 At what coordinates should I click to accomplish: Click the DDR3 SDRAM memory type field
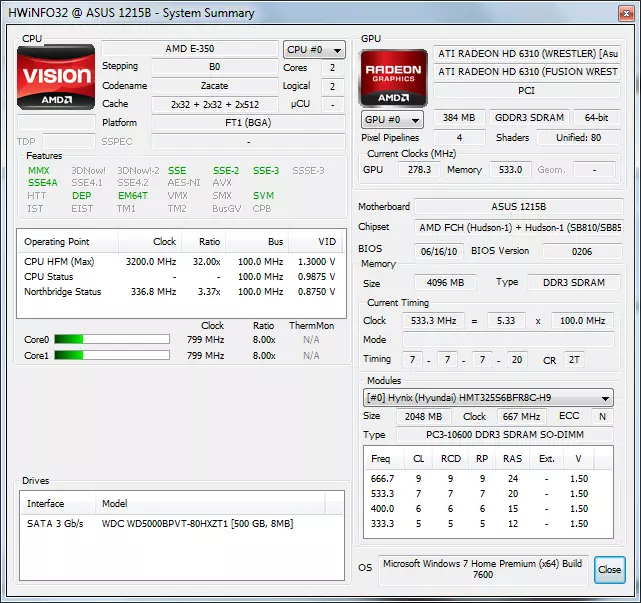click(x=574, y=283)
